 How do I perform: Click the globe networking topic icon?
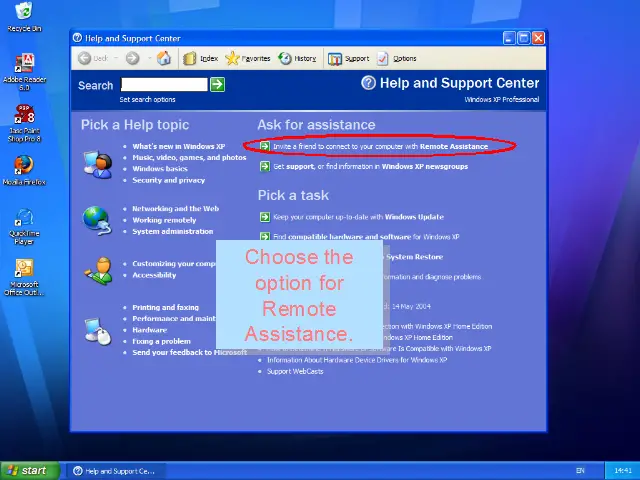(x=97, y=221)
